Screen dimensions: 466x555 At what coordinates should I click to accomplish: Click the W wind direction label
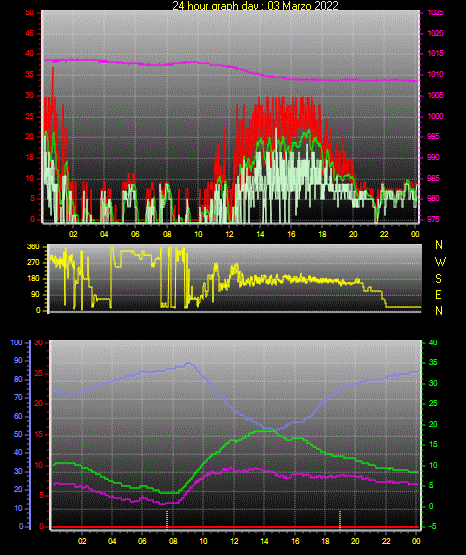click(440, 262)
